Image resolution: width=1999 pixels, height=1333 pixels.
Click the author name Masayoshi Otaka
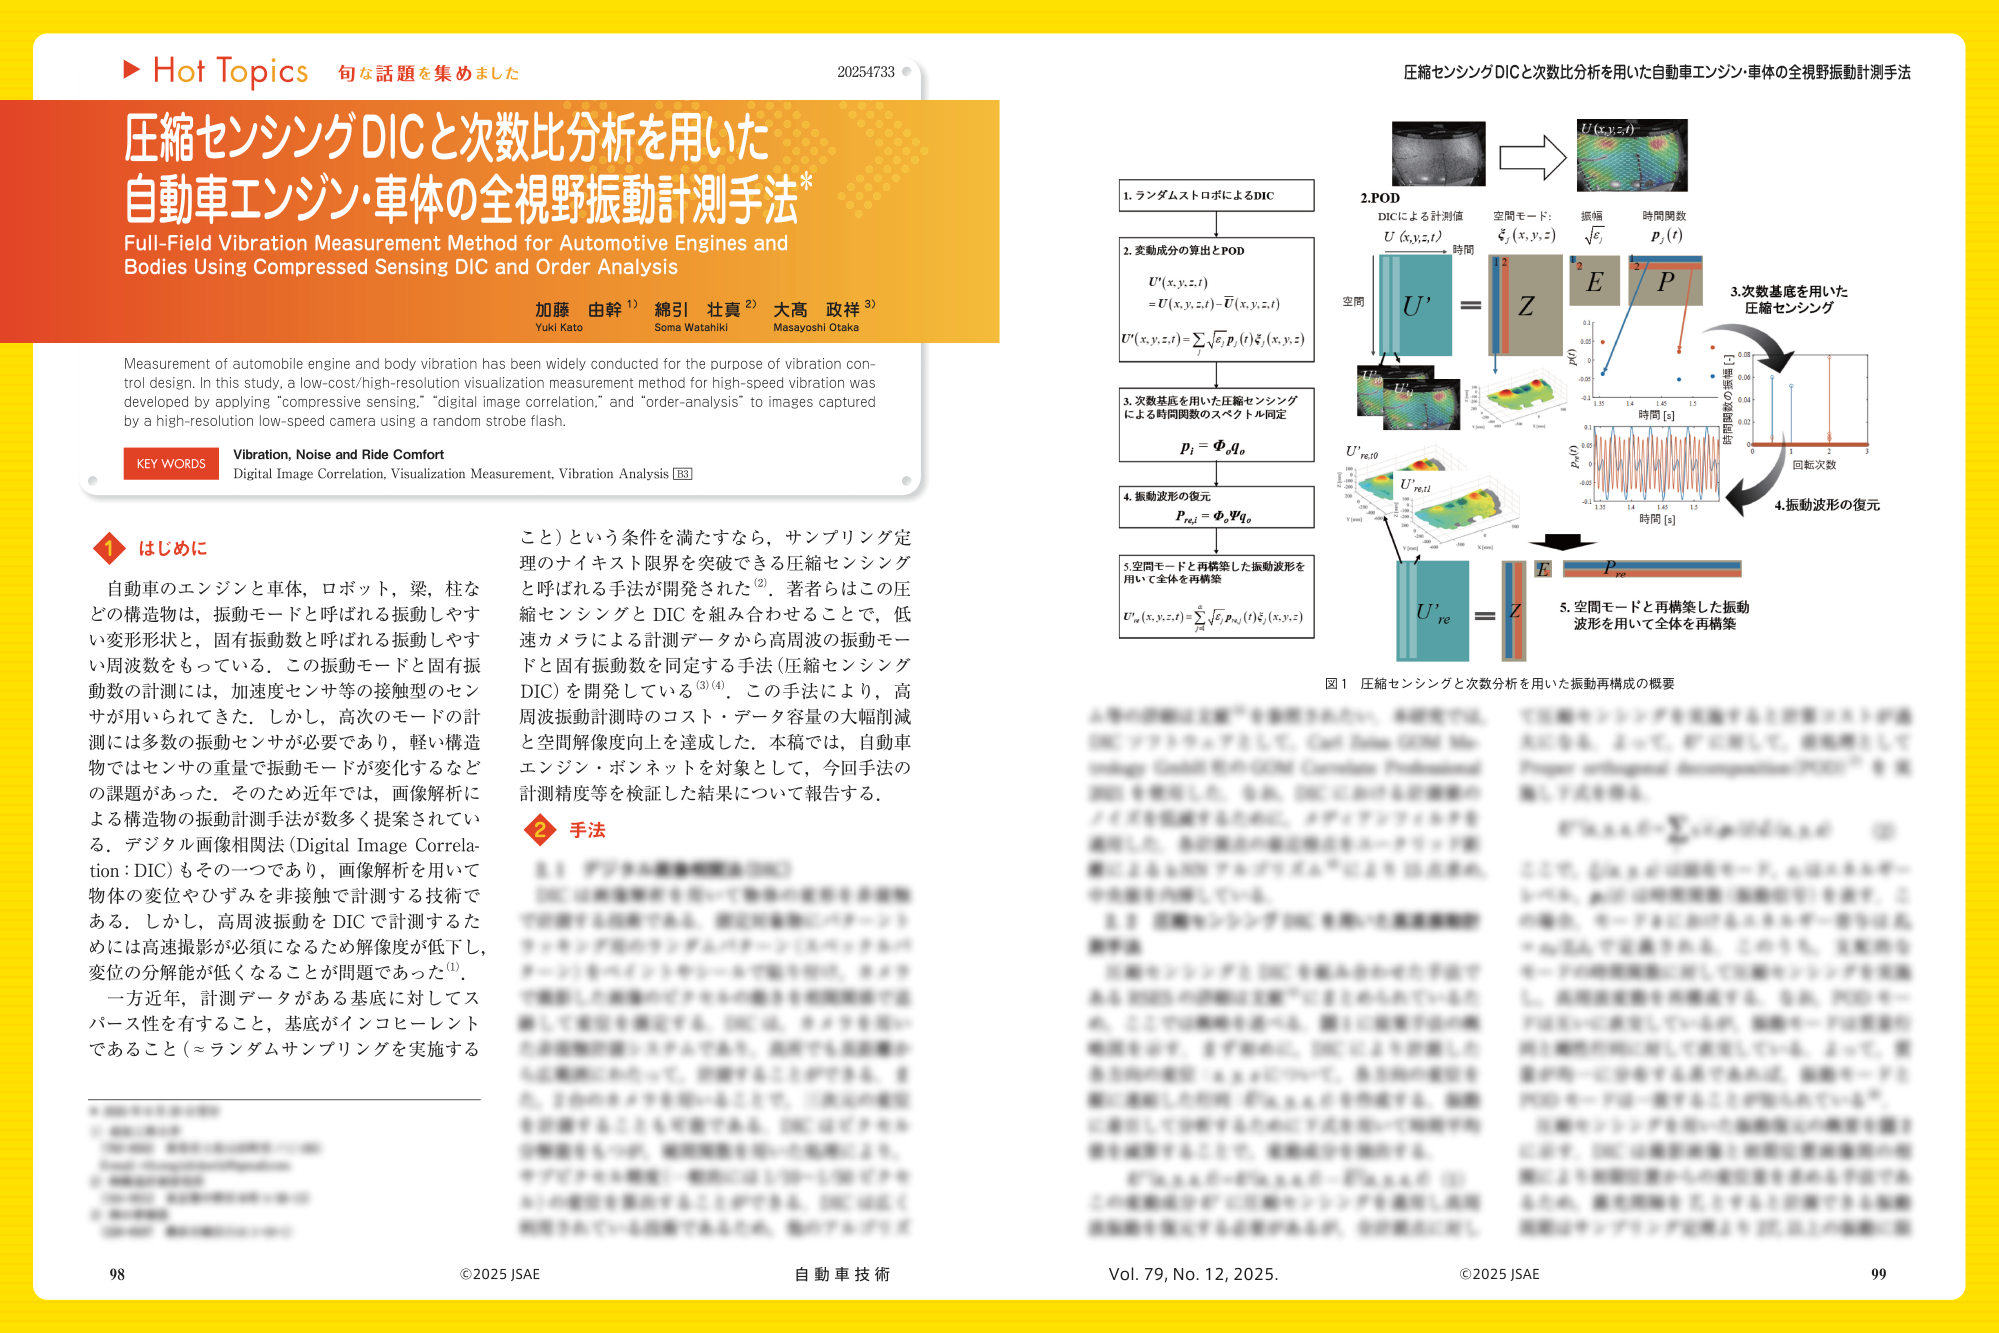[x=815, y=327]
